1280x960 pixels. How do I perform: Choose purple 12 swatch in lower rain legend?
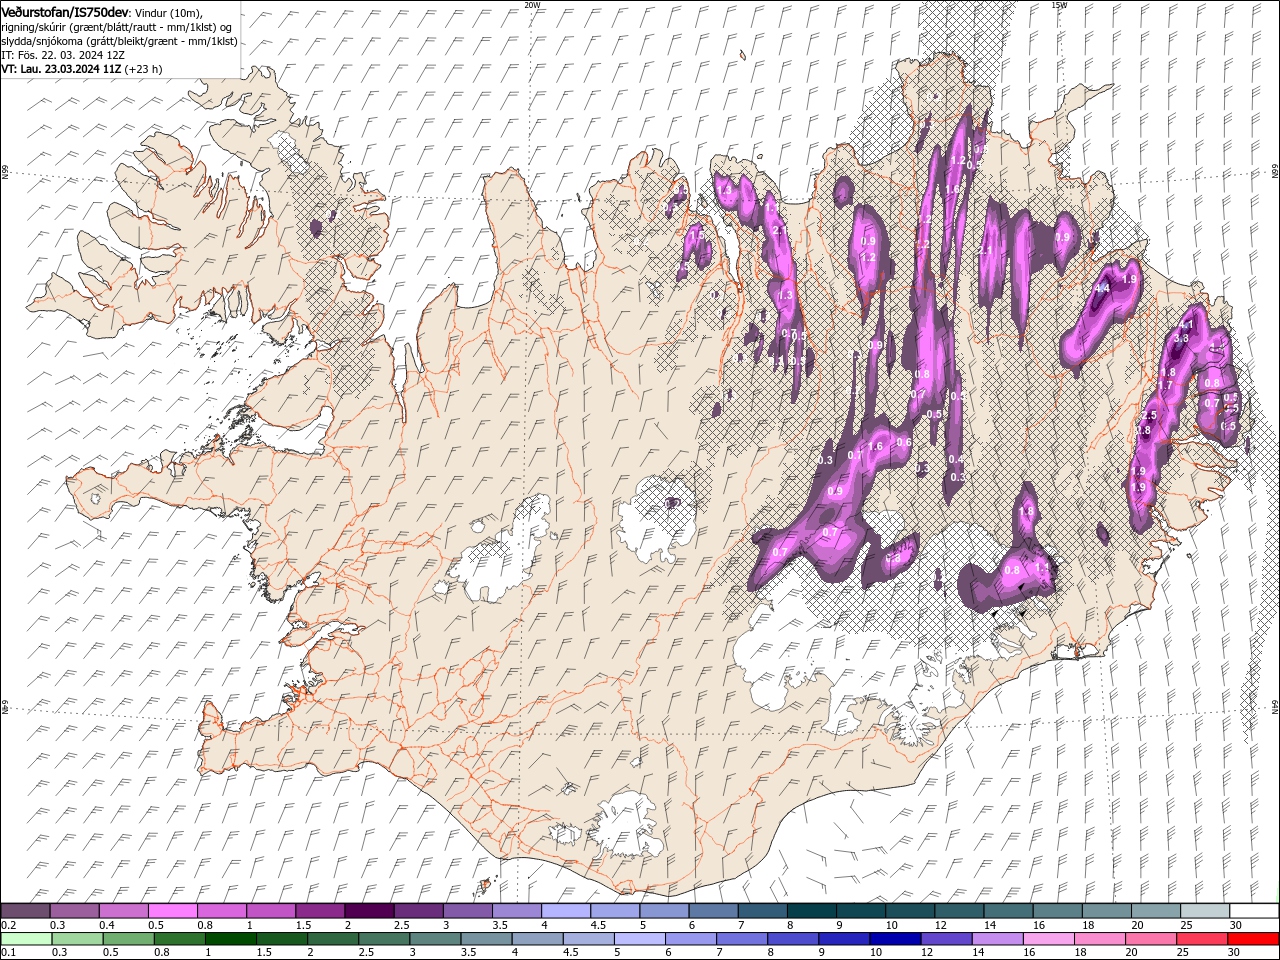pos(945,938)
